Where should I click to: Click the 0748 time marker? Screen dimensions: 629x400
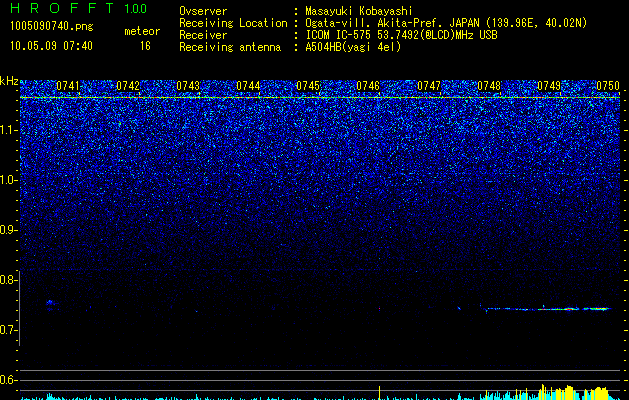point(489,86)
